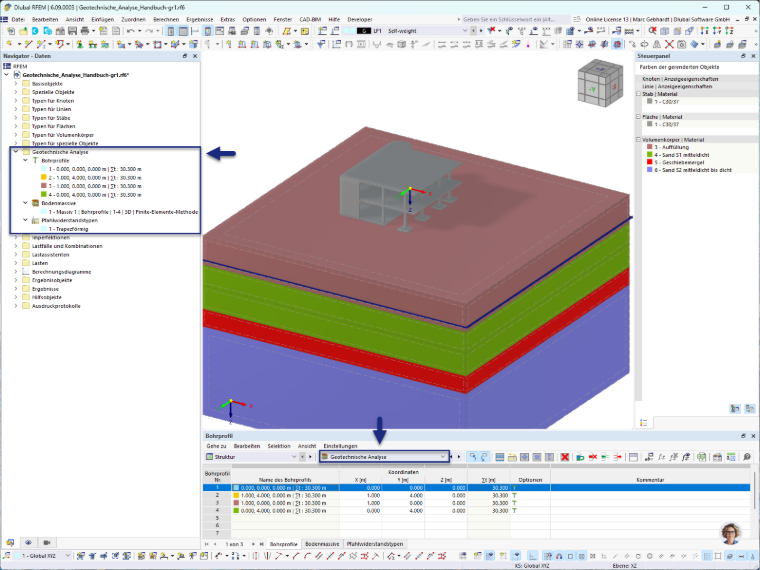The height and width of the screenshot is (570, 760).
Task: Click the previous load case arrow
Action: click(x=473, y=31)
